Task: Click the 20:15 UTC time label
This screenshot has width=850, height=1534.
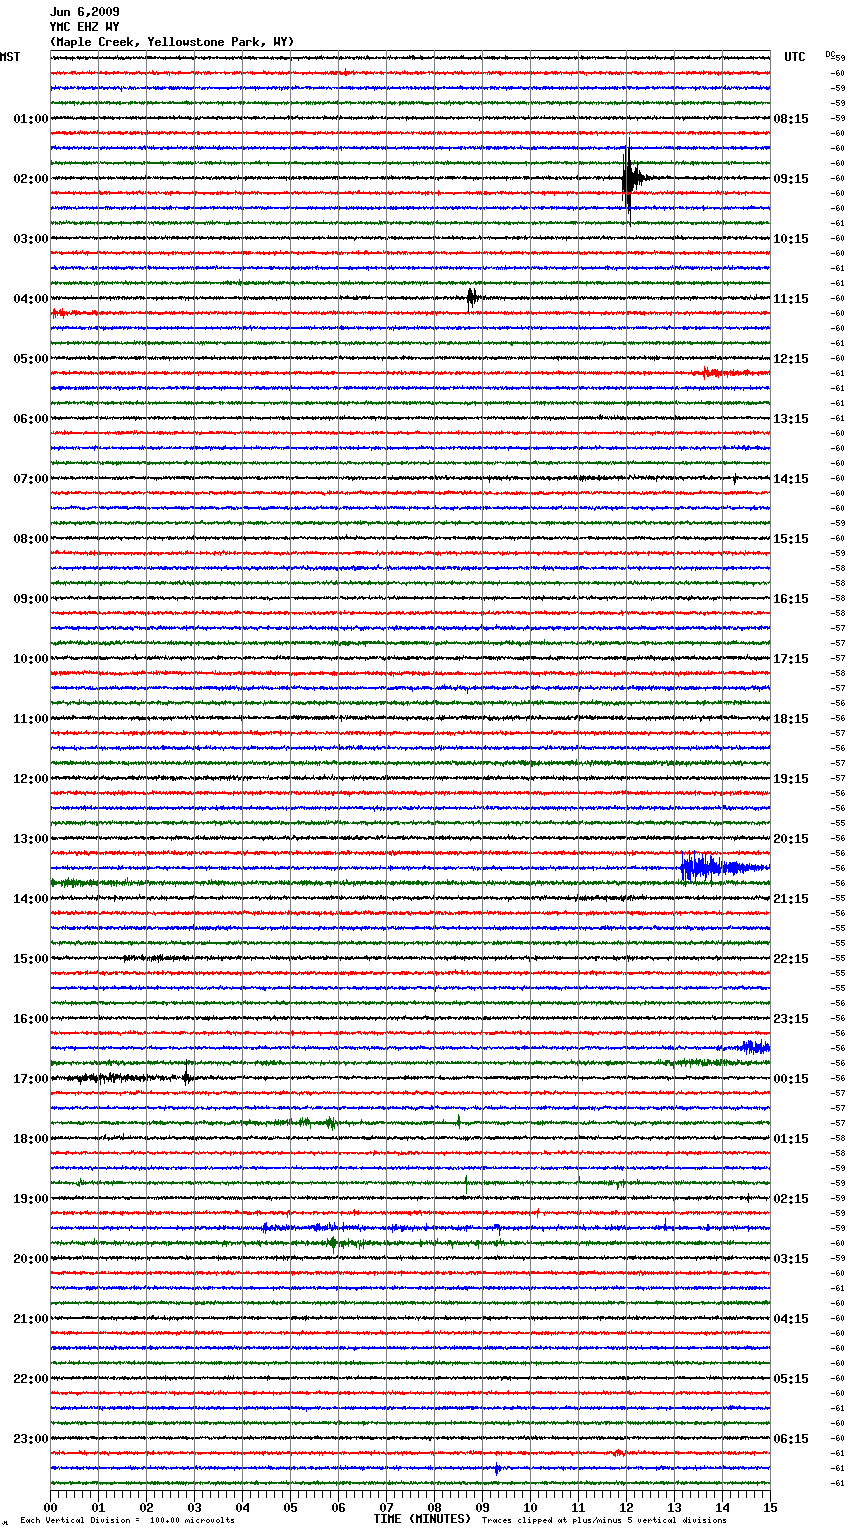Action: tap(791, 839)
